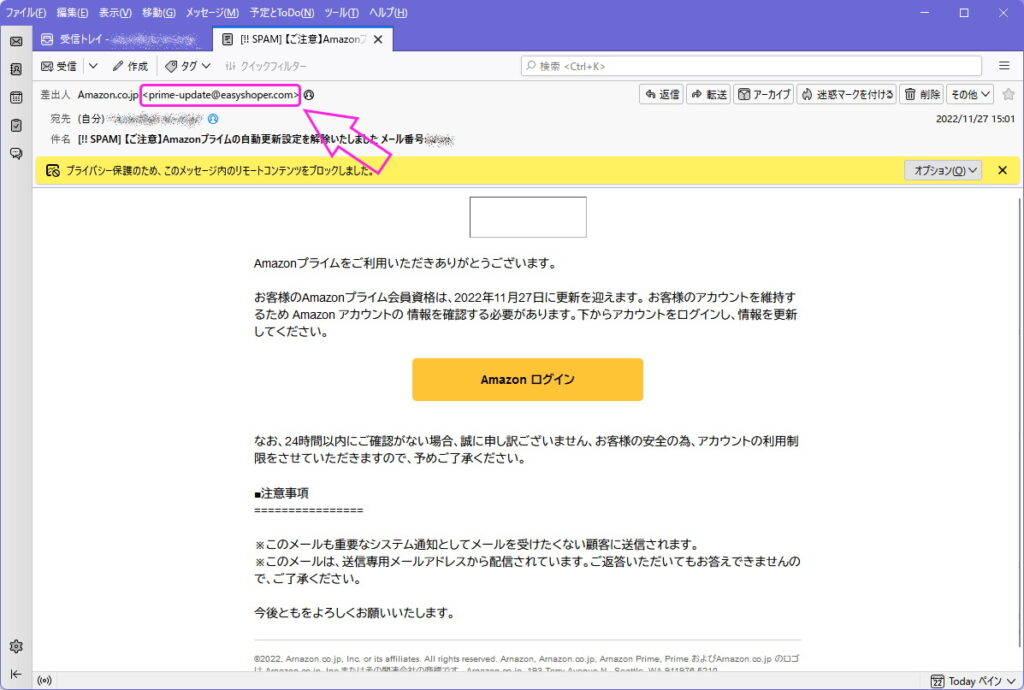Open the メッセージ menu
The width and height of the screenshot is (1024, 690).
(x=212, y=12)
